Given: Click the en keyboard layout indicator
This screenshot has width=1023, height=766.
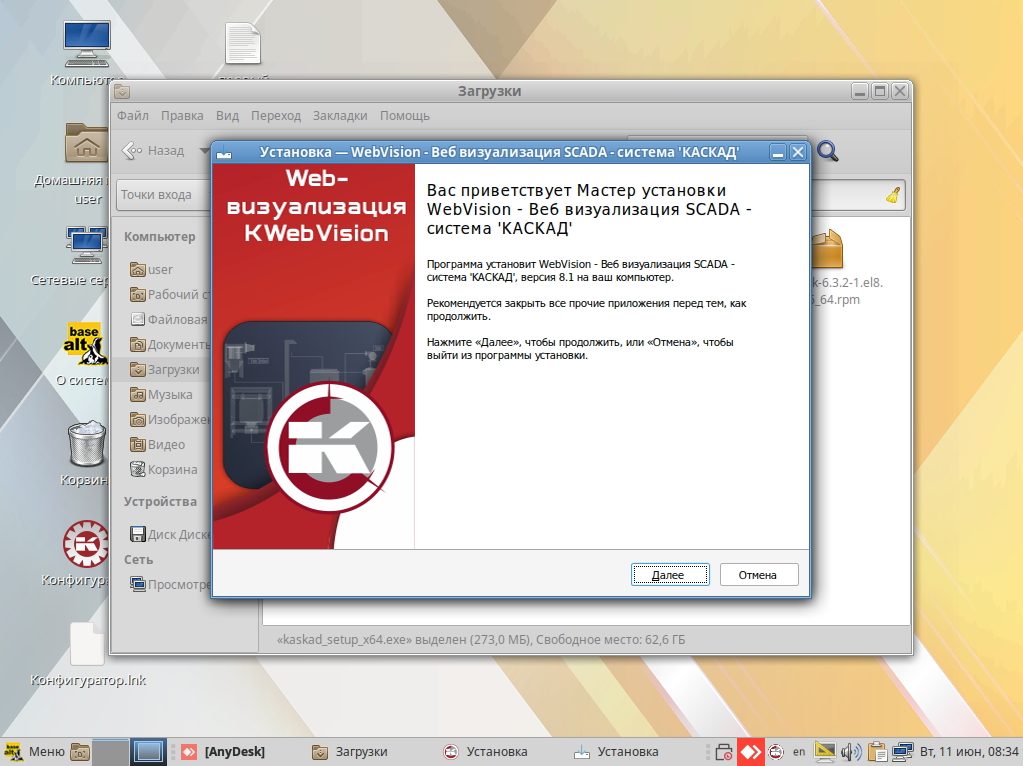Looking at the screenshot, I should [x=799, y=751].
